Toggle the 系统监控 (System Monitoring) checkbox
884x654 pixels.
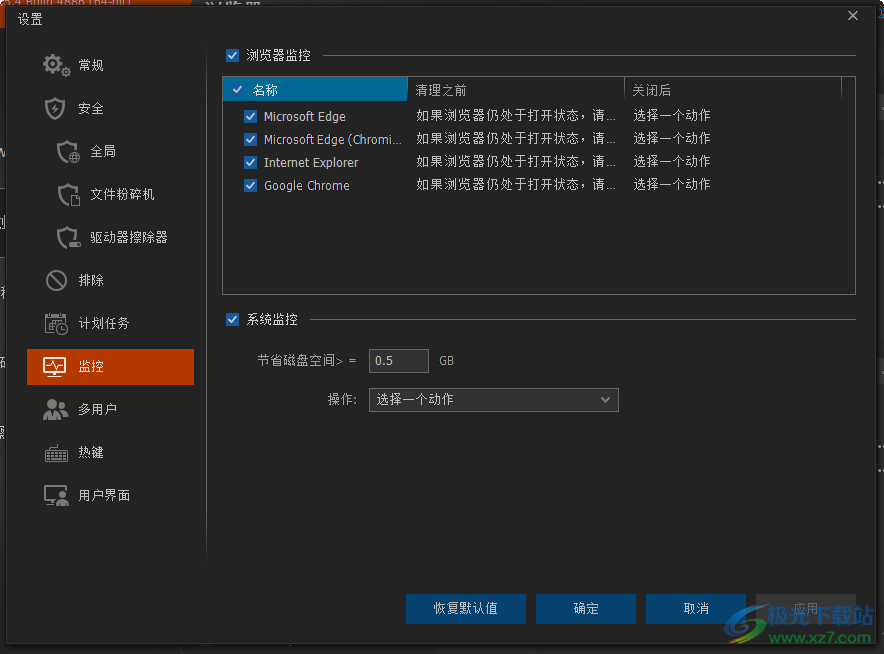[232, 319]
